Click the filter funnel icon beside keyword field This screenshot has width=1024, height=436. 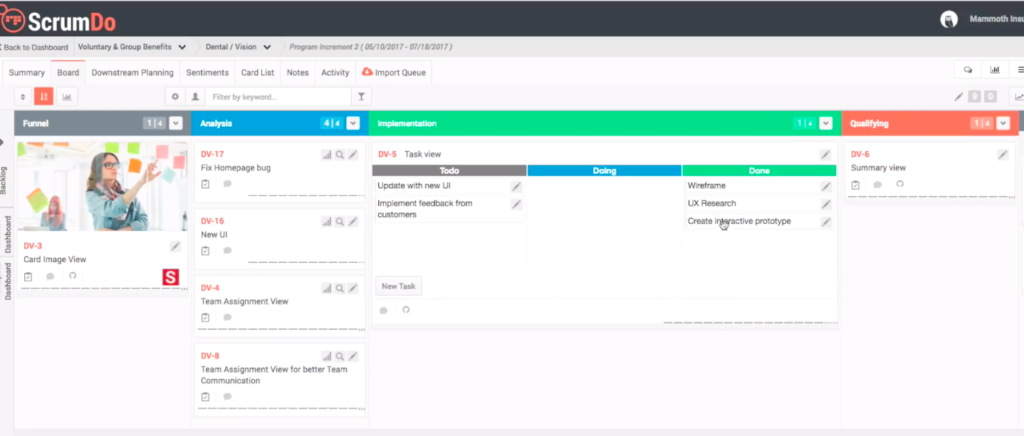point(362,97)
